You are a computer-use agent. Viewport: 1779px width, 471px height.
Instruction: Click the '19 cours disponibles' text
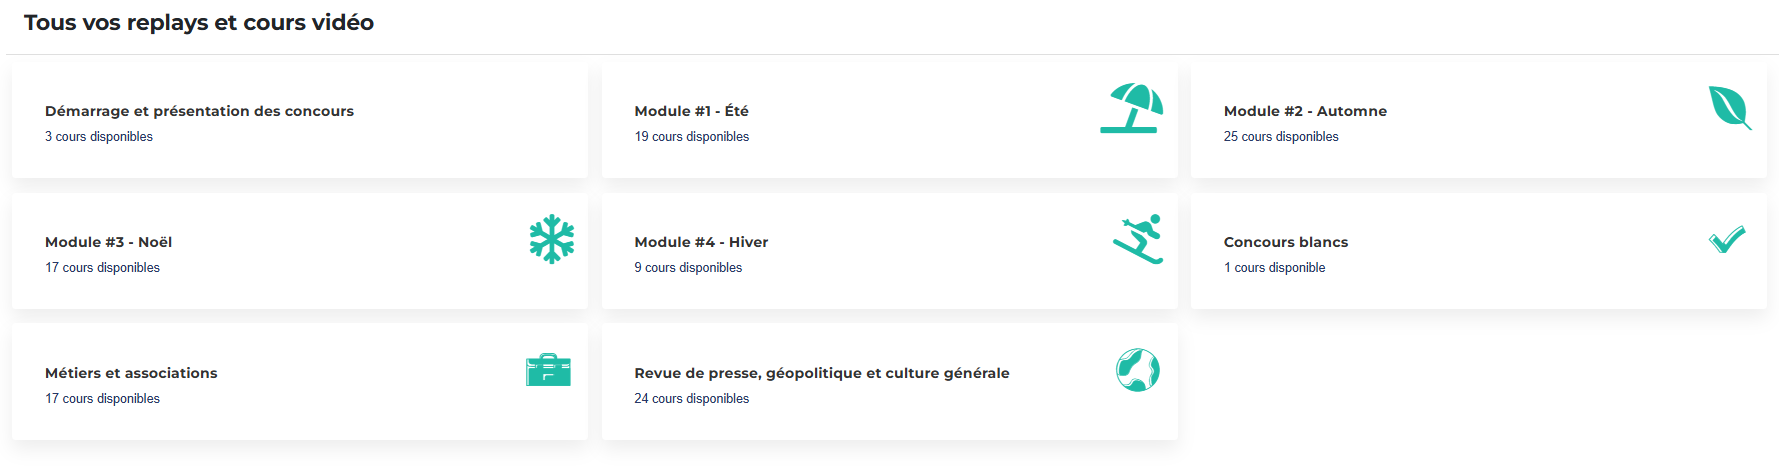tap(691, 137)
